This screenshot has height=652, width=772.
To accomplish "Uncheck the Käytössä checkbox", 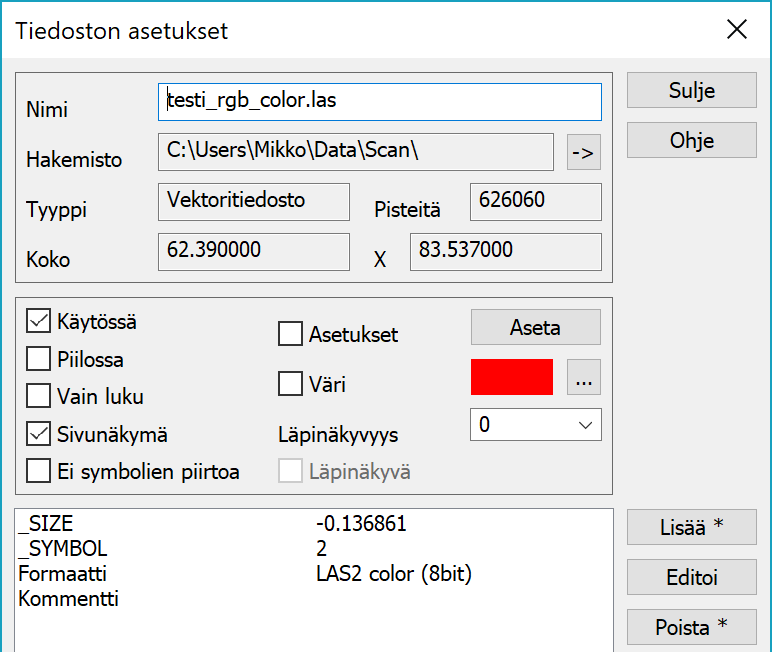I will pos(39,322).
